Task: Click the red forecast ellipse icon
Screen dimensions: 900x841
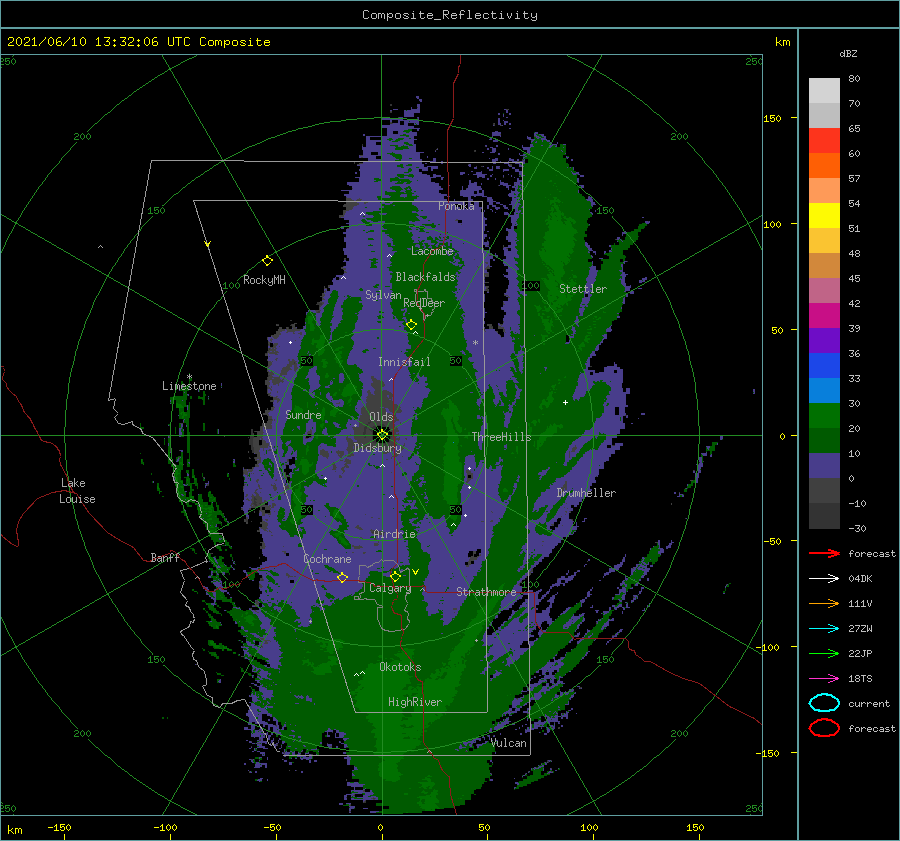Action: pyautogui.click(x=824, y=728)
